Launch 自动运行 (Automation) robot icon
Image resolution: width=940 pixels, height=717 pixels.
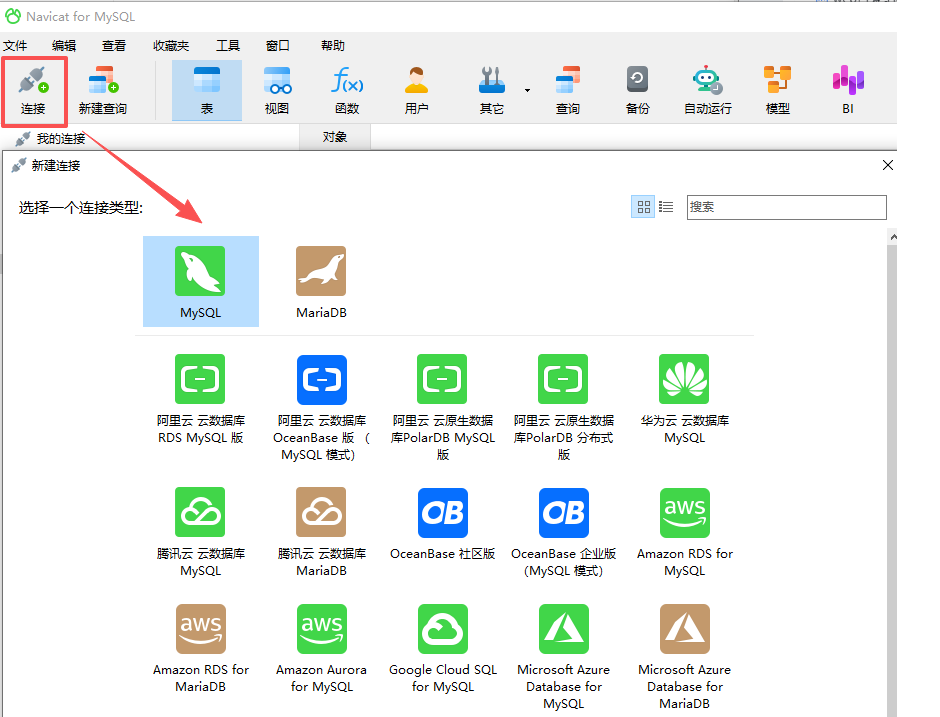pyautogui.click(x=707, y=90)
